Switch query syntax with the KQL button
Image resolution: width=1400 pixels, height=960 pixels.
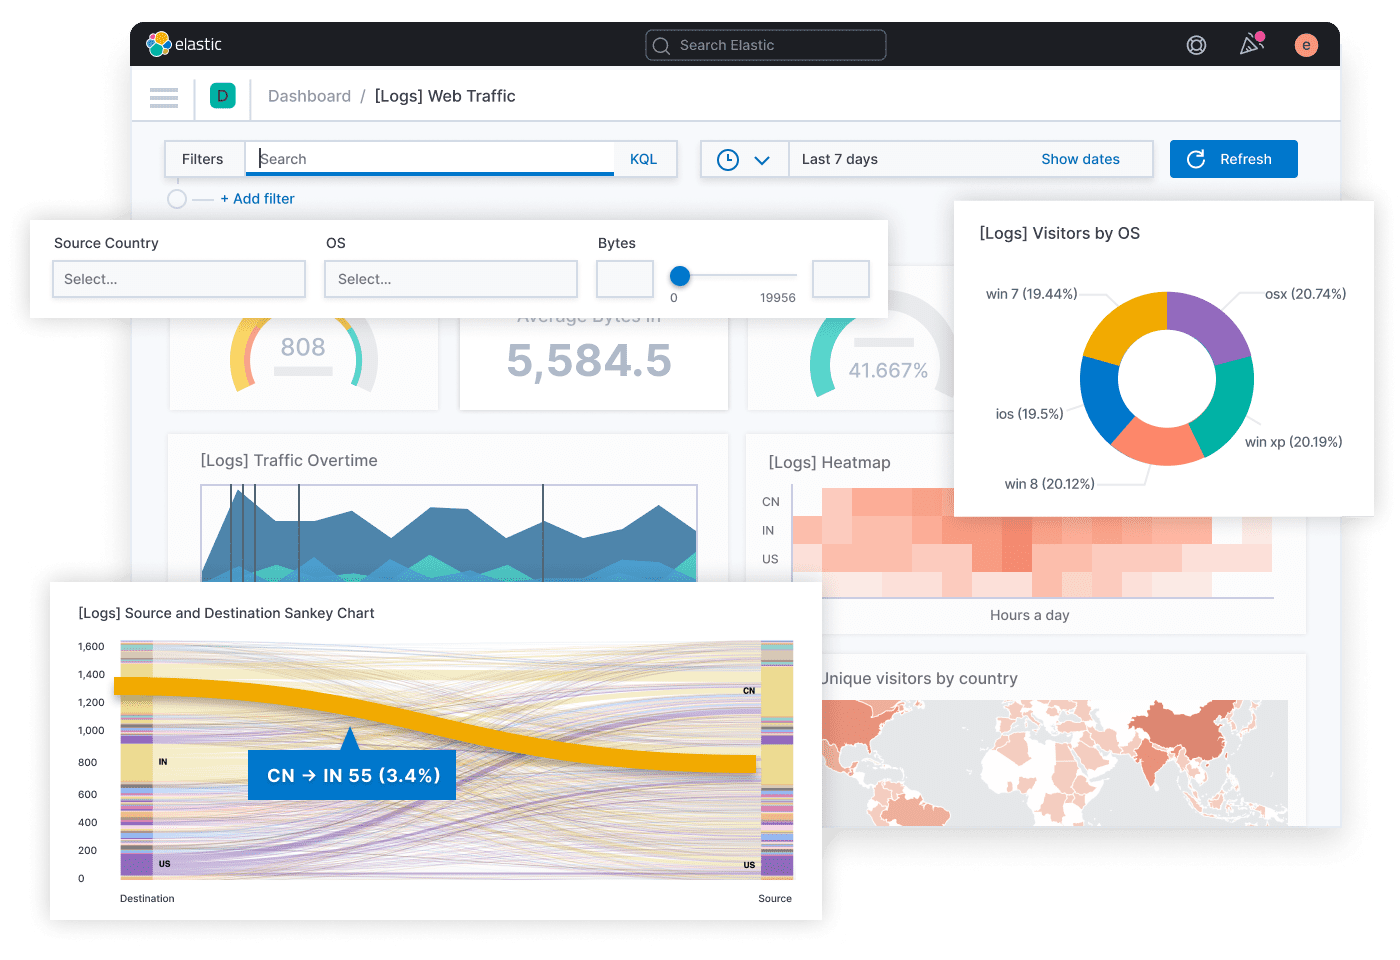[x=643, y=159]
